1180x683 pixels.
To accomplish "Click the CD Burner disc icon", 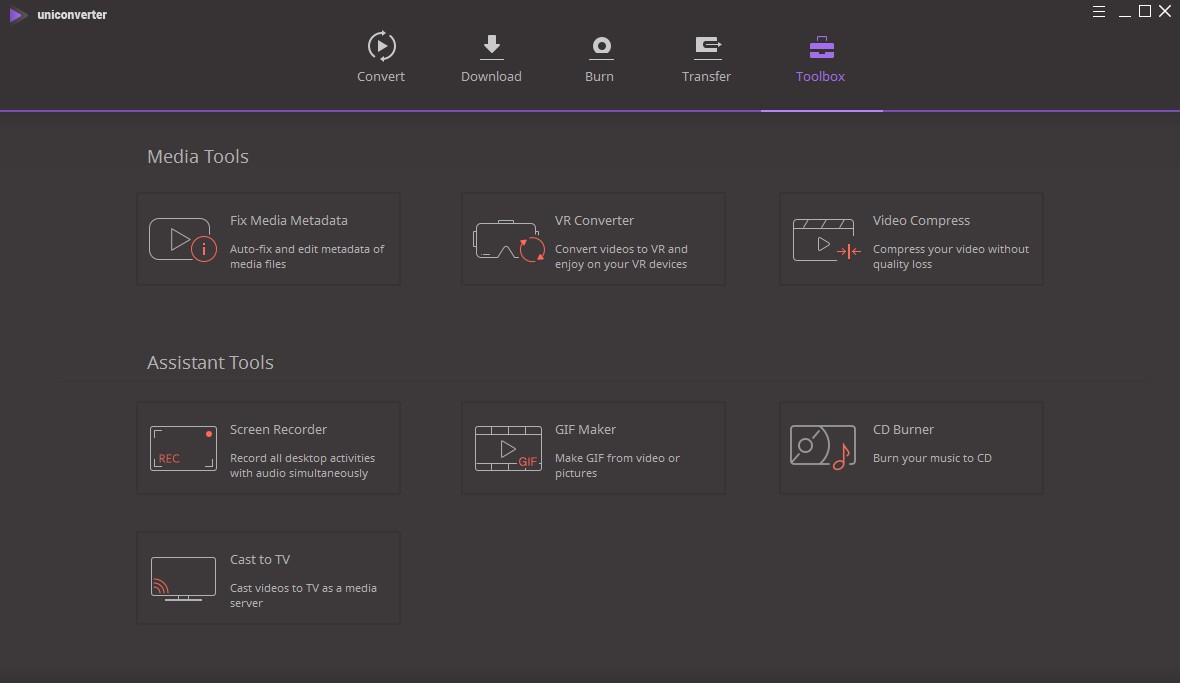I will click(823, 447).
